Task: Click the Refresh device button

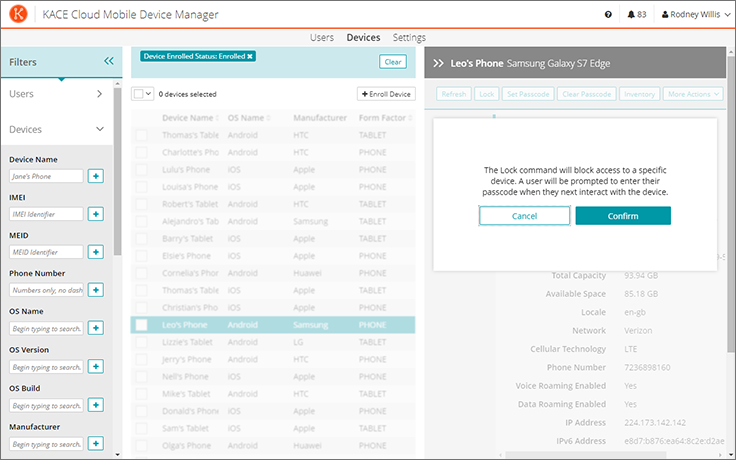Action: (x=453, y=94)
